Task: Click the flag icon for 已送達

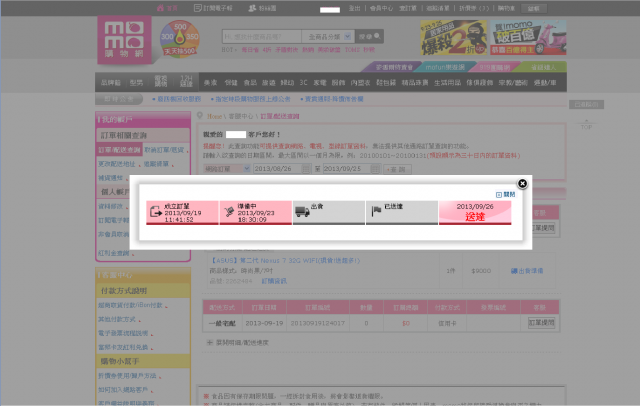Action: pos(376,211)
